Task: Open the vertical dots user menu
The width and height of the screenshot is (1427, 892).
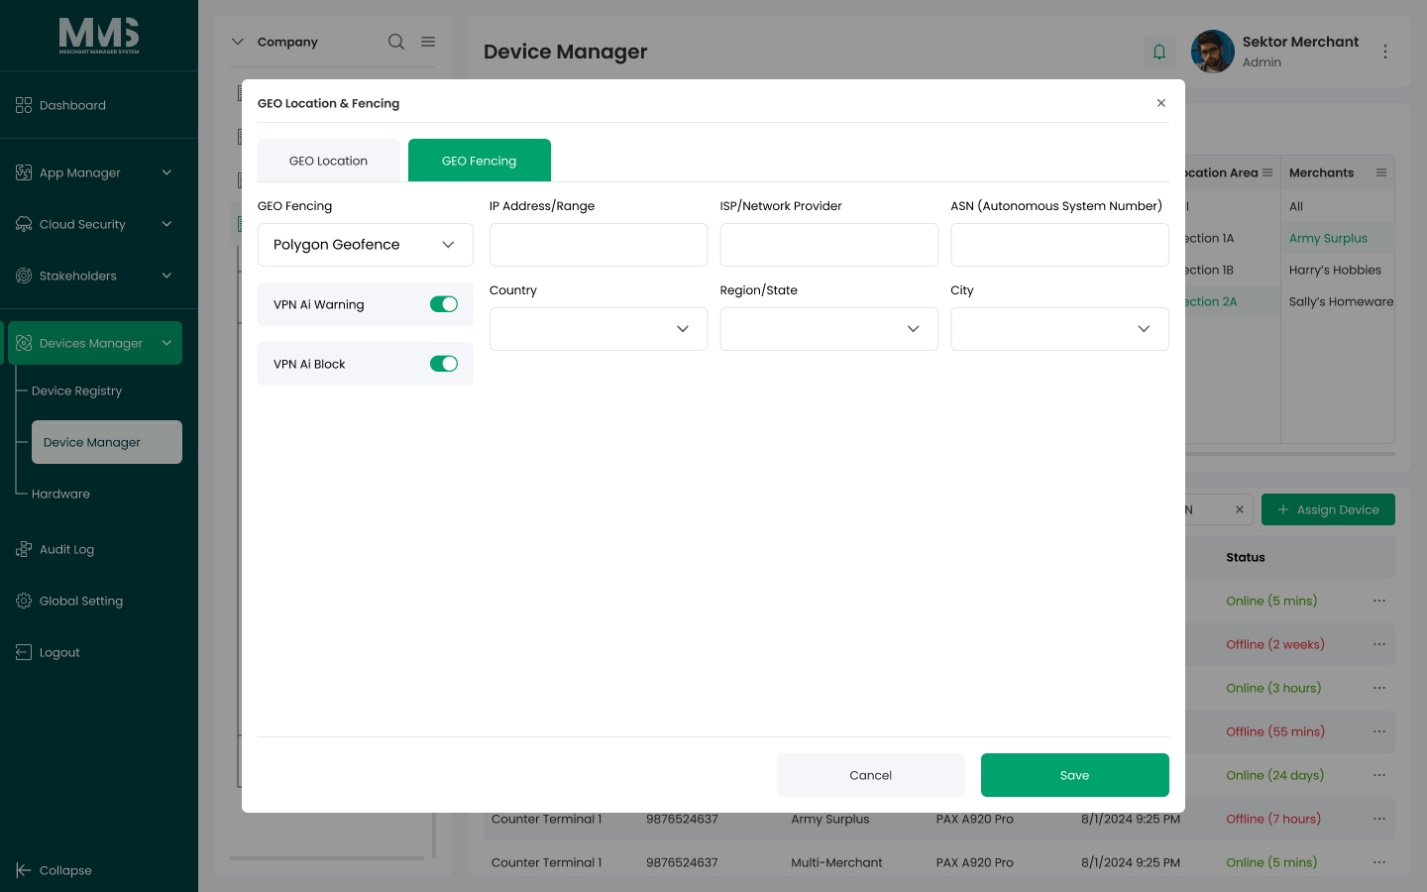Action: coord(1385,51)
